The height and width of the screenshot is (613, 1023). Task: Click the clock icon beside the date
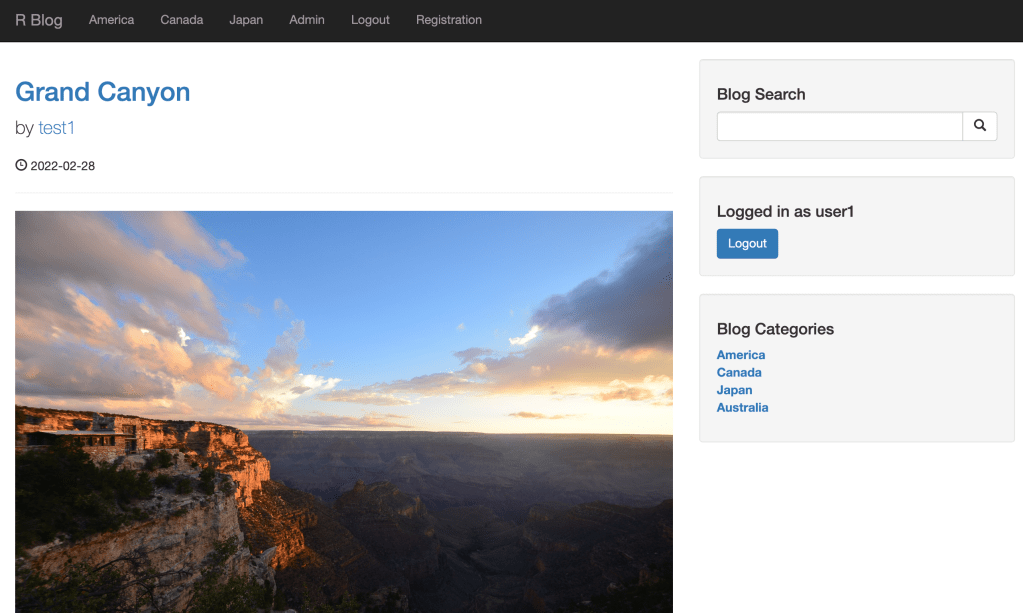(x=21, y=165)
